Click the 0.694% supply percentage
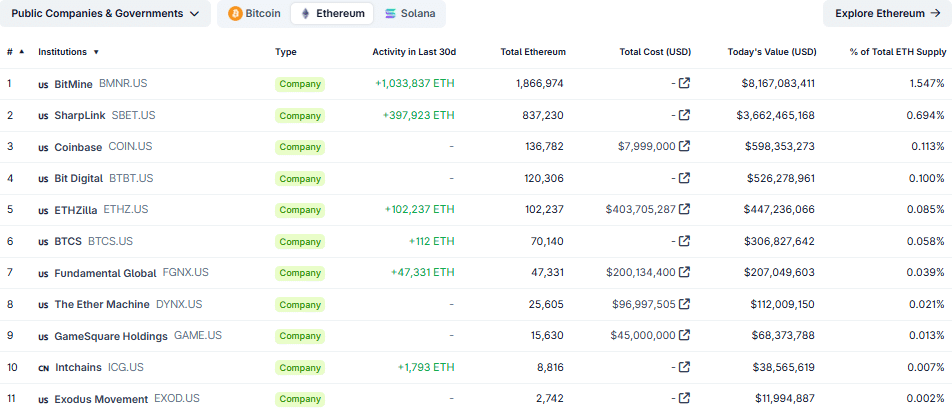 click(926, 115)
